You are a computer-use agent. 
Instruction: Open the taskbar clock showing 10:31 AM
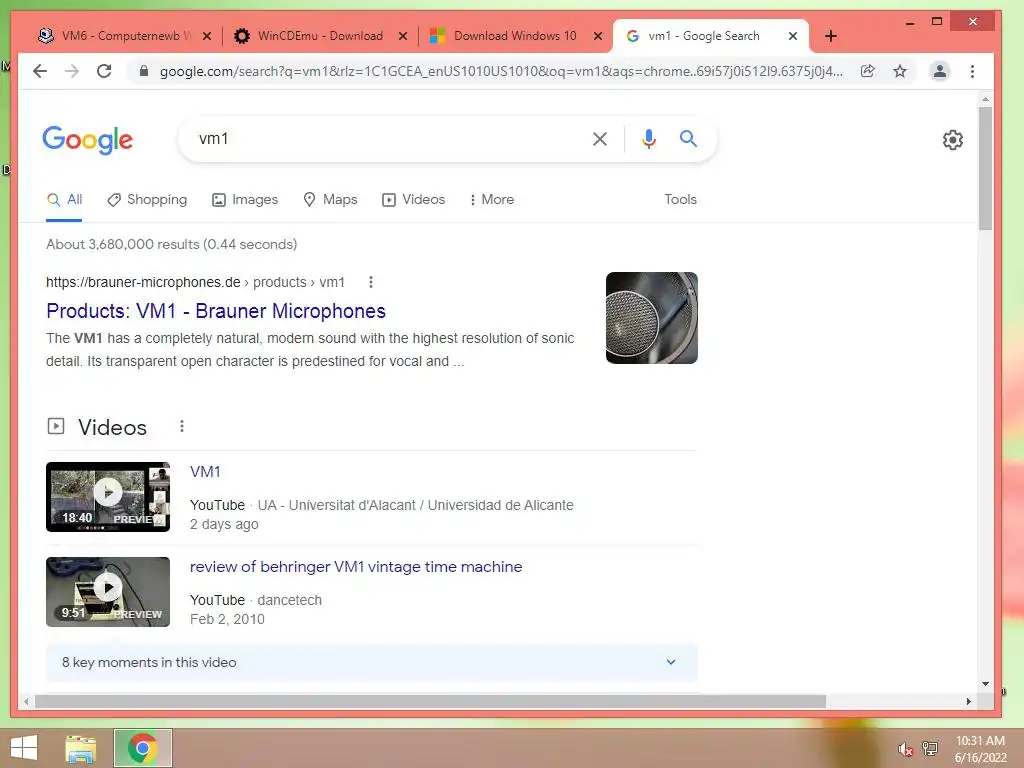pos(980,748)
